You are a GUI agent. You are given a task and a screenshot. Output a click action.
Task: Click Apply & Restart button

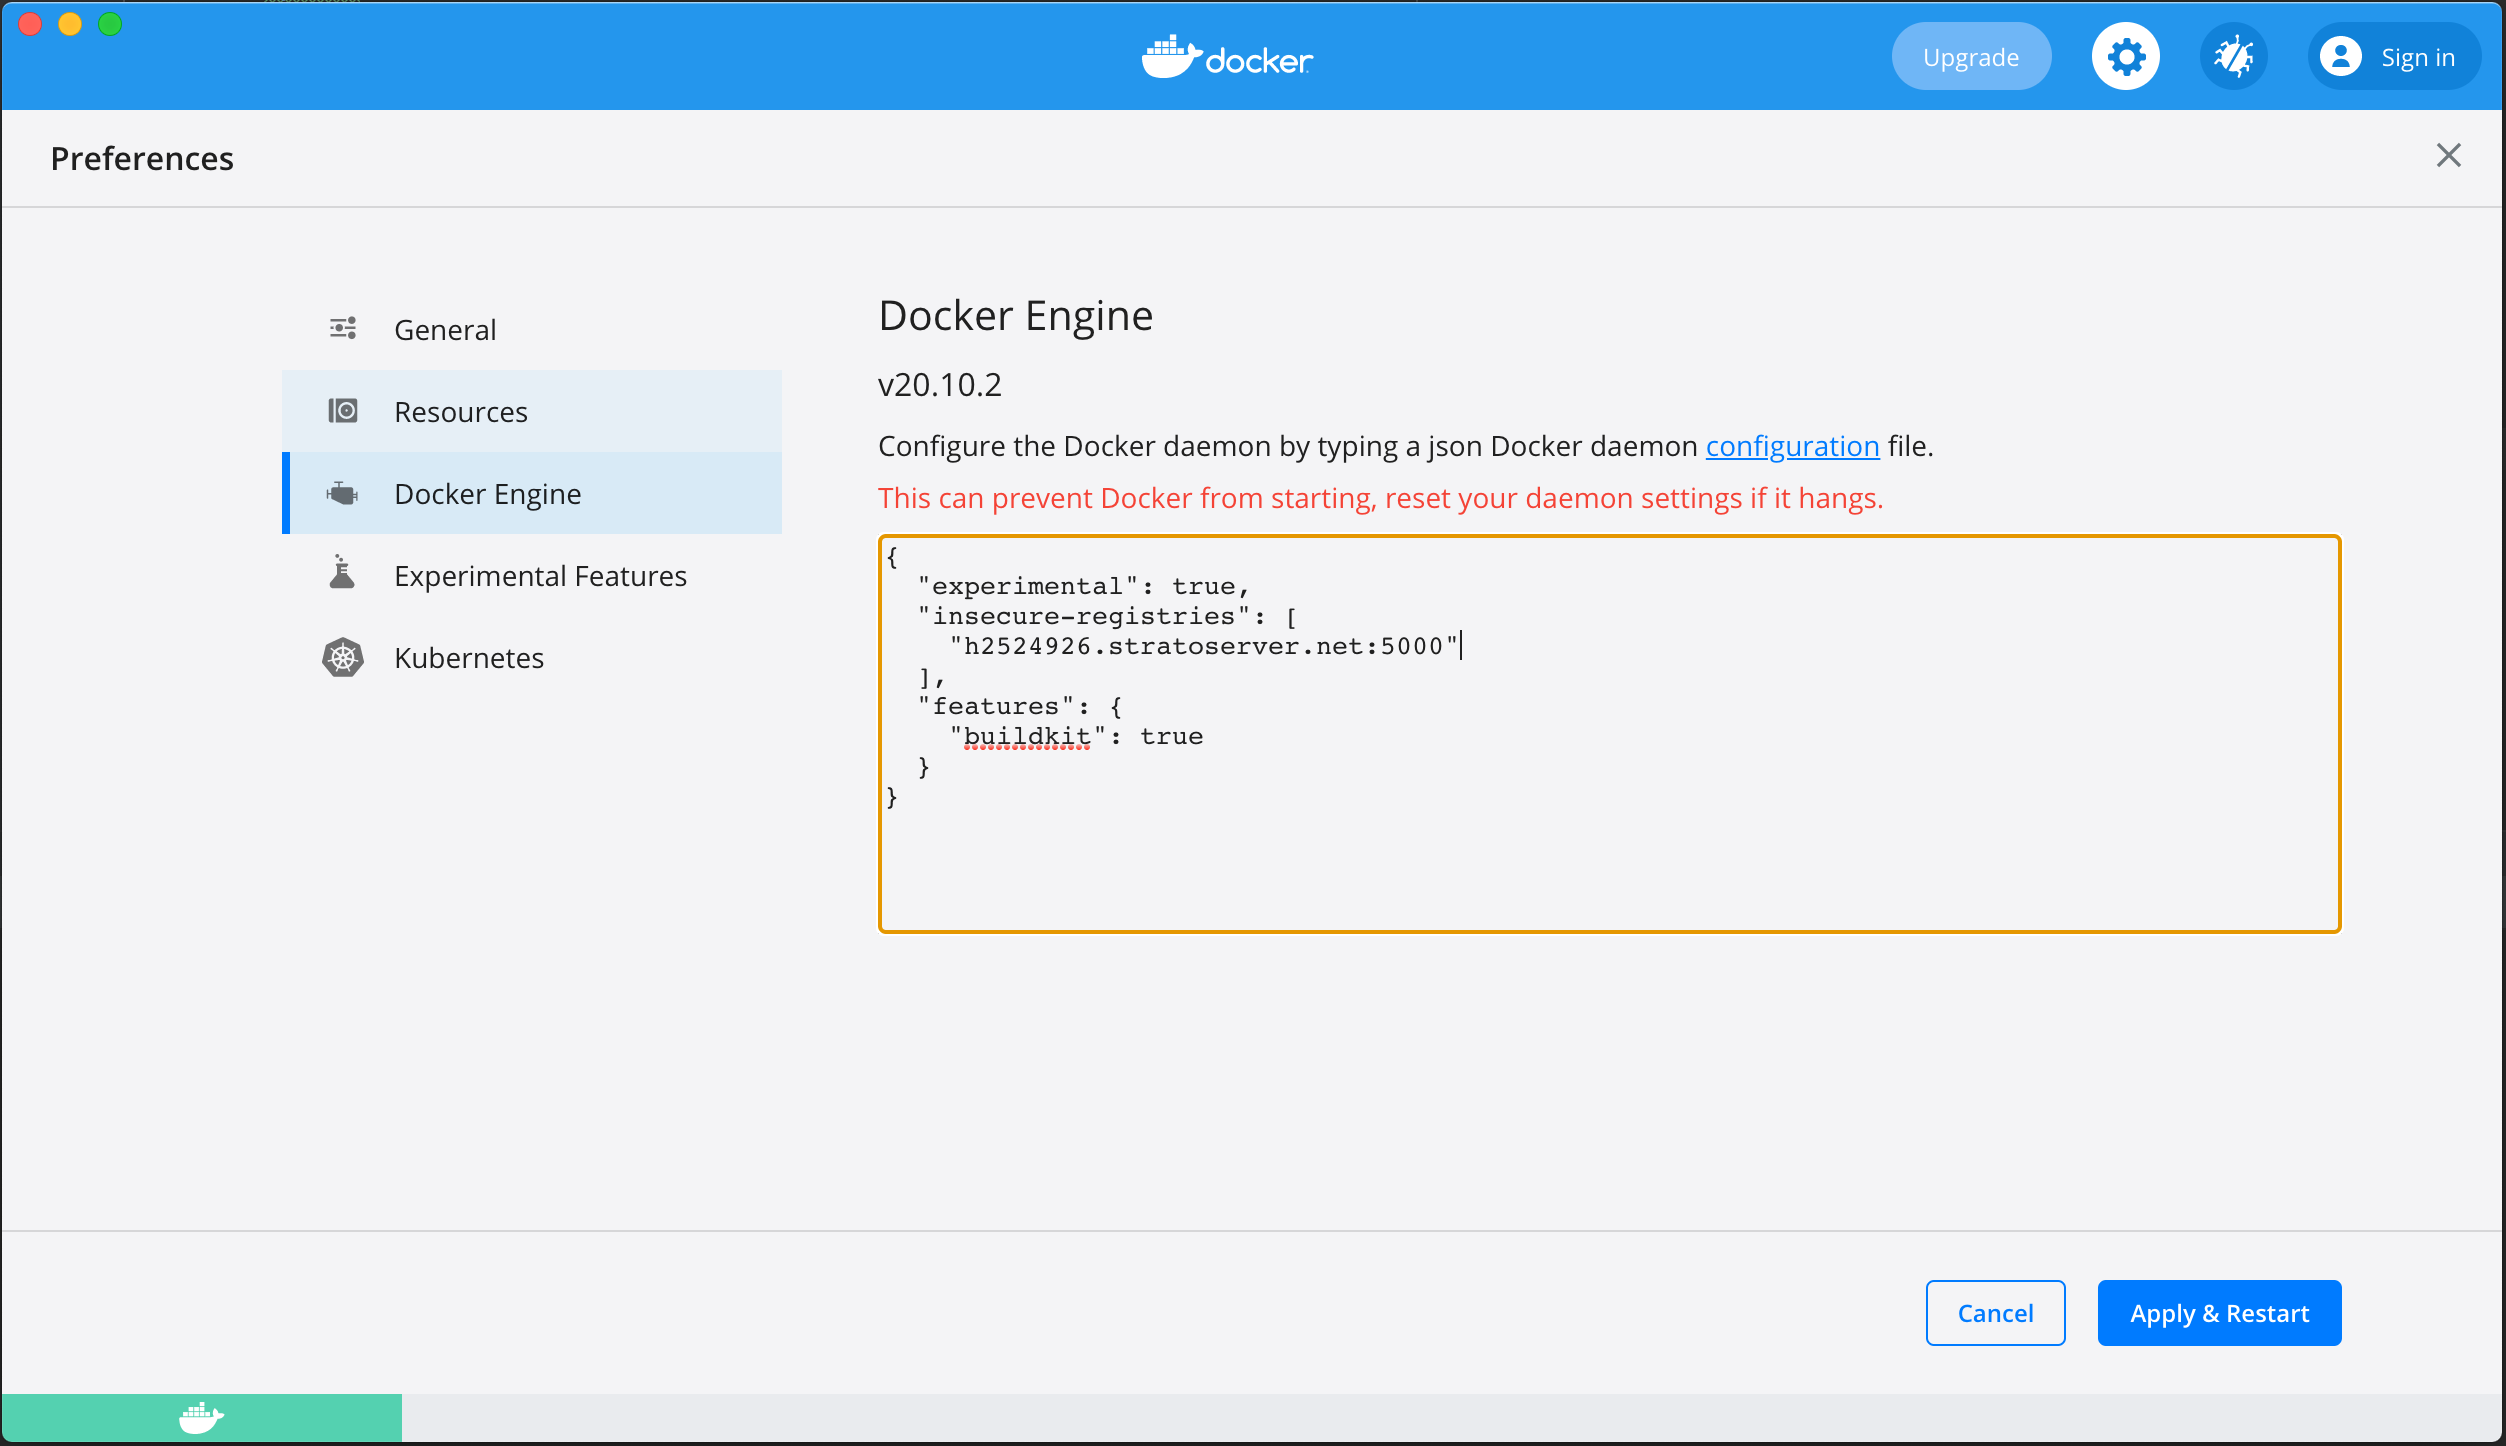point(2219,1312)
